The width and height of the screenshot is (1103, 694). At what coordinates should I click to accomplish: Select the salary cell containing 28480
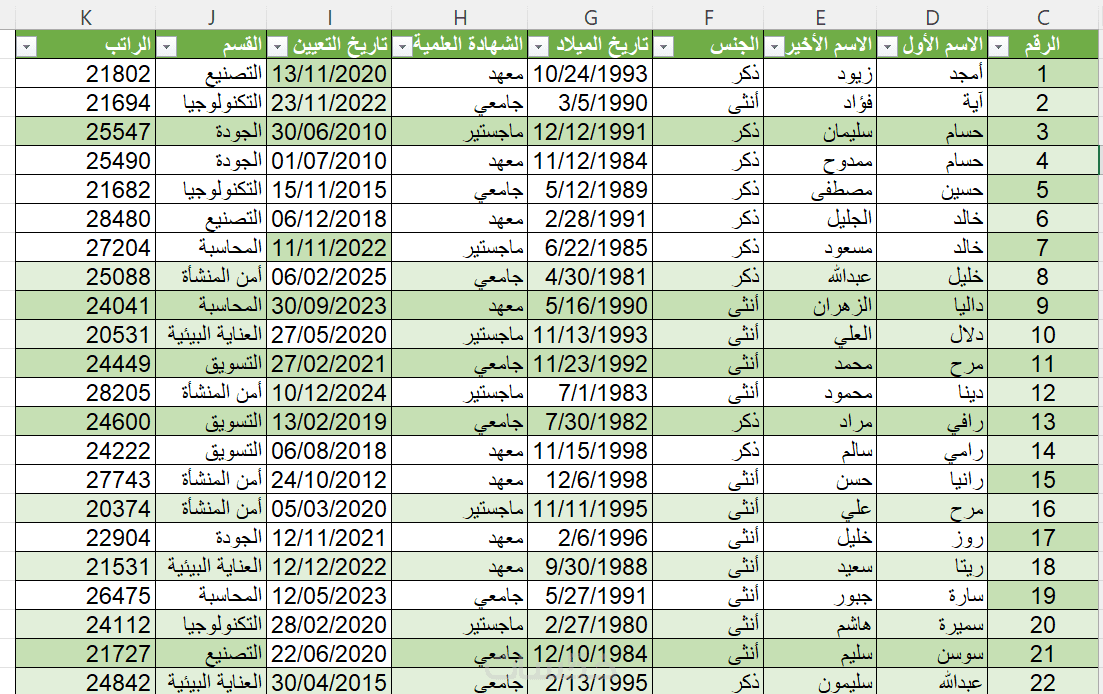(x=86, y=219)
